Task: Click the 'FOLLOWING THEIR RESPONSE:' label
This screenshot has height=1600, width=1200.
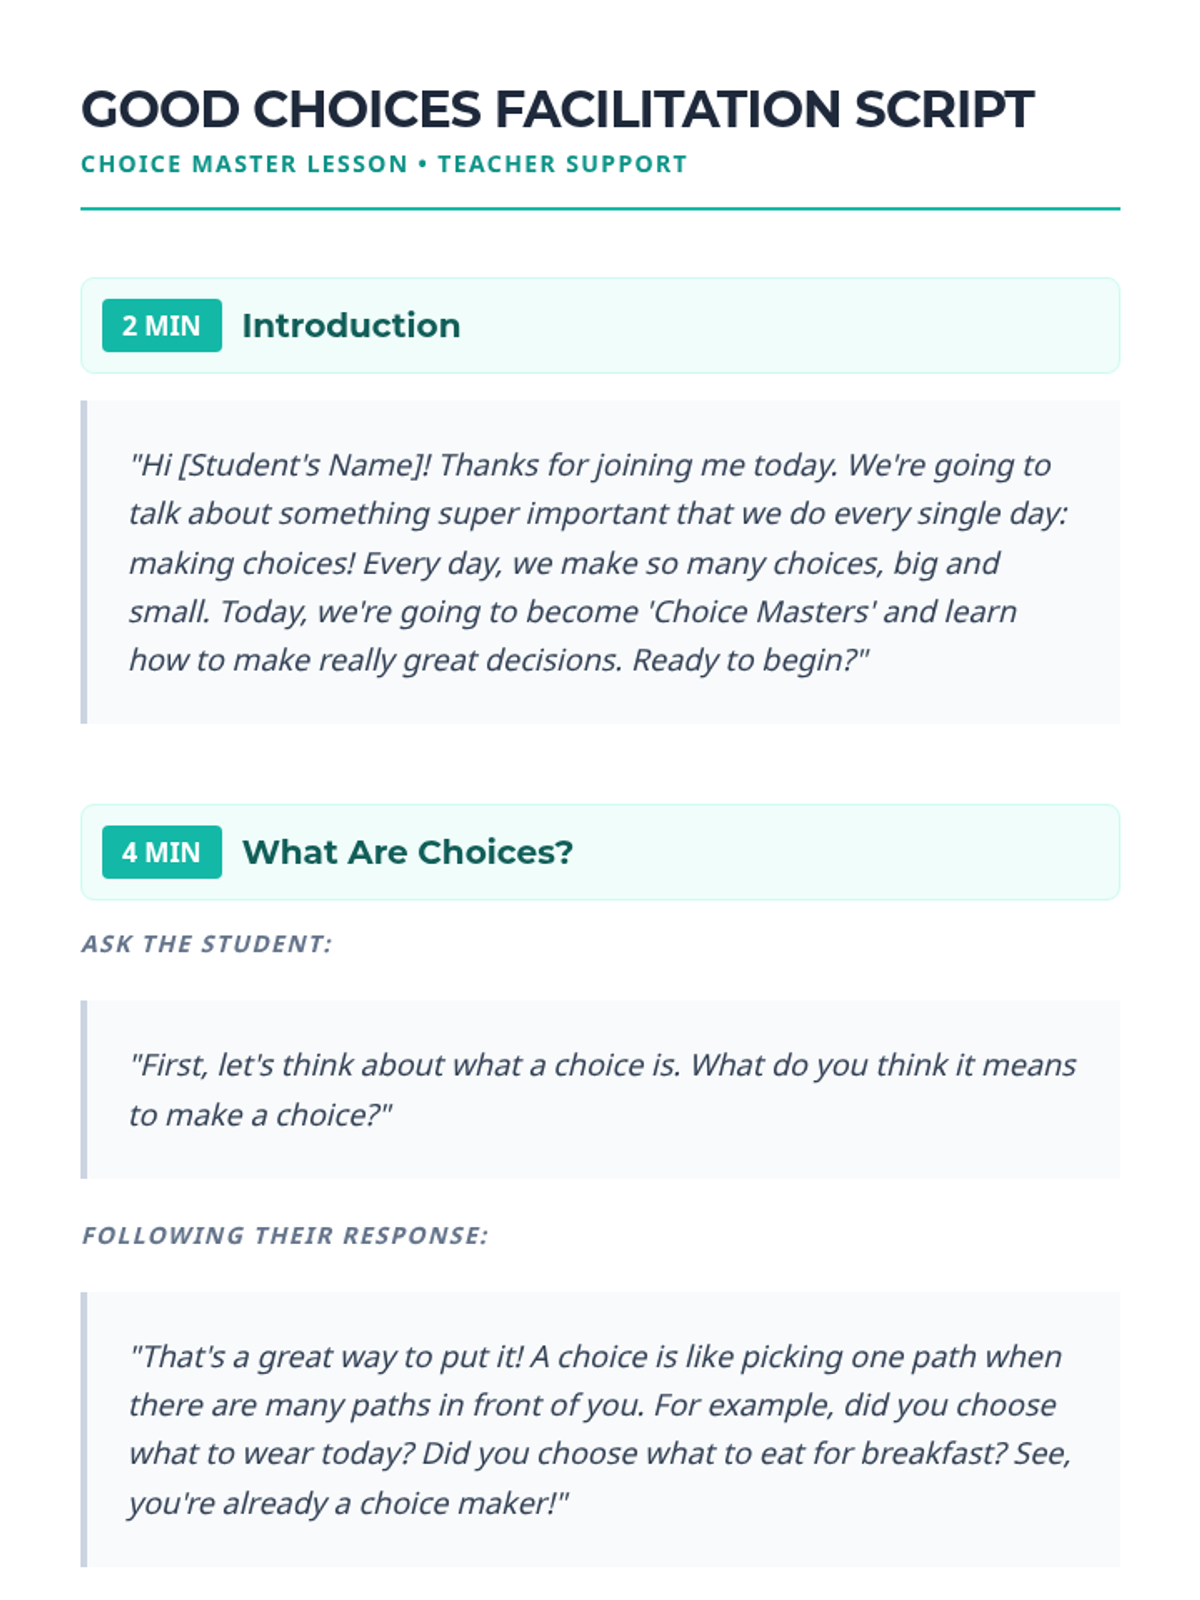Action: click(285, 1236)
